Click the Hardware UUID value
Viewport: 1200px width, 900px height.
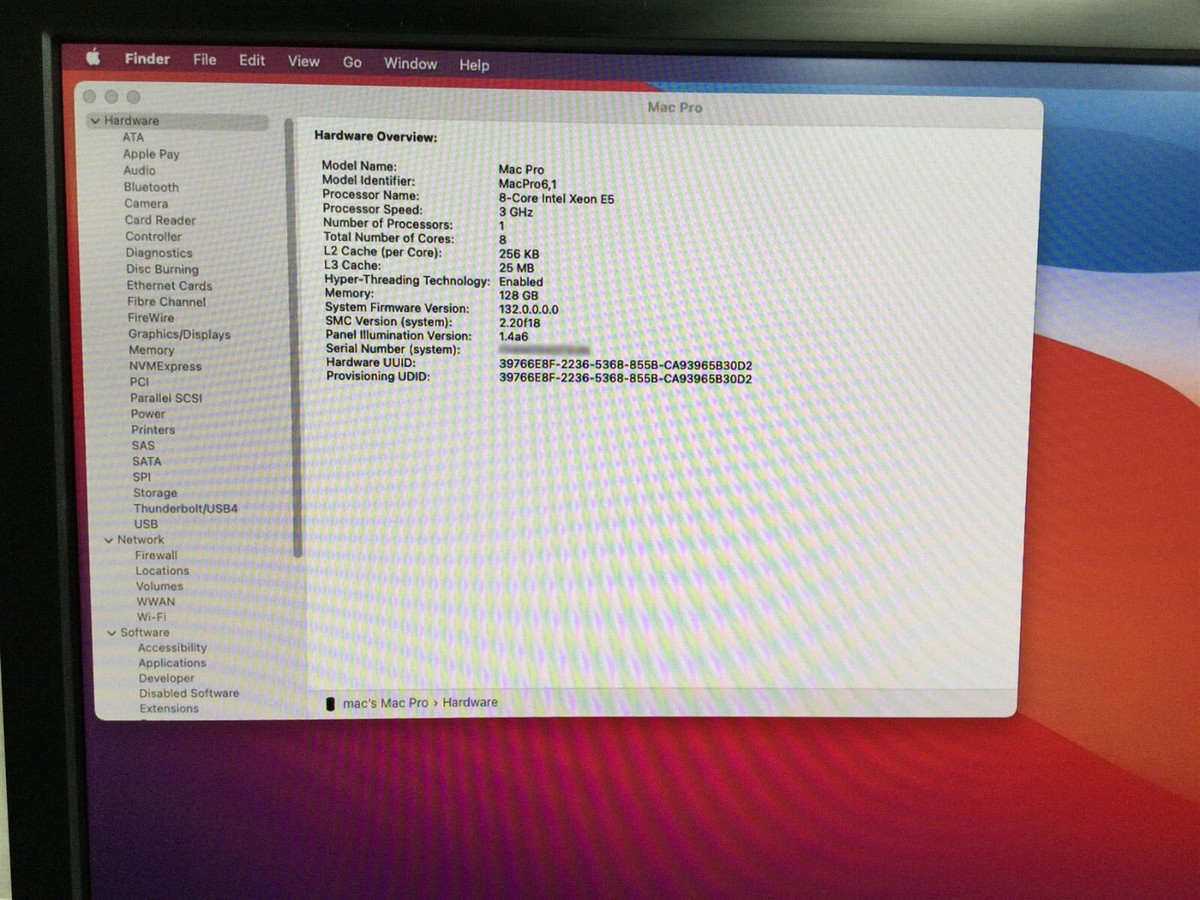(625, 365)
